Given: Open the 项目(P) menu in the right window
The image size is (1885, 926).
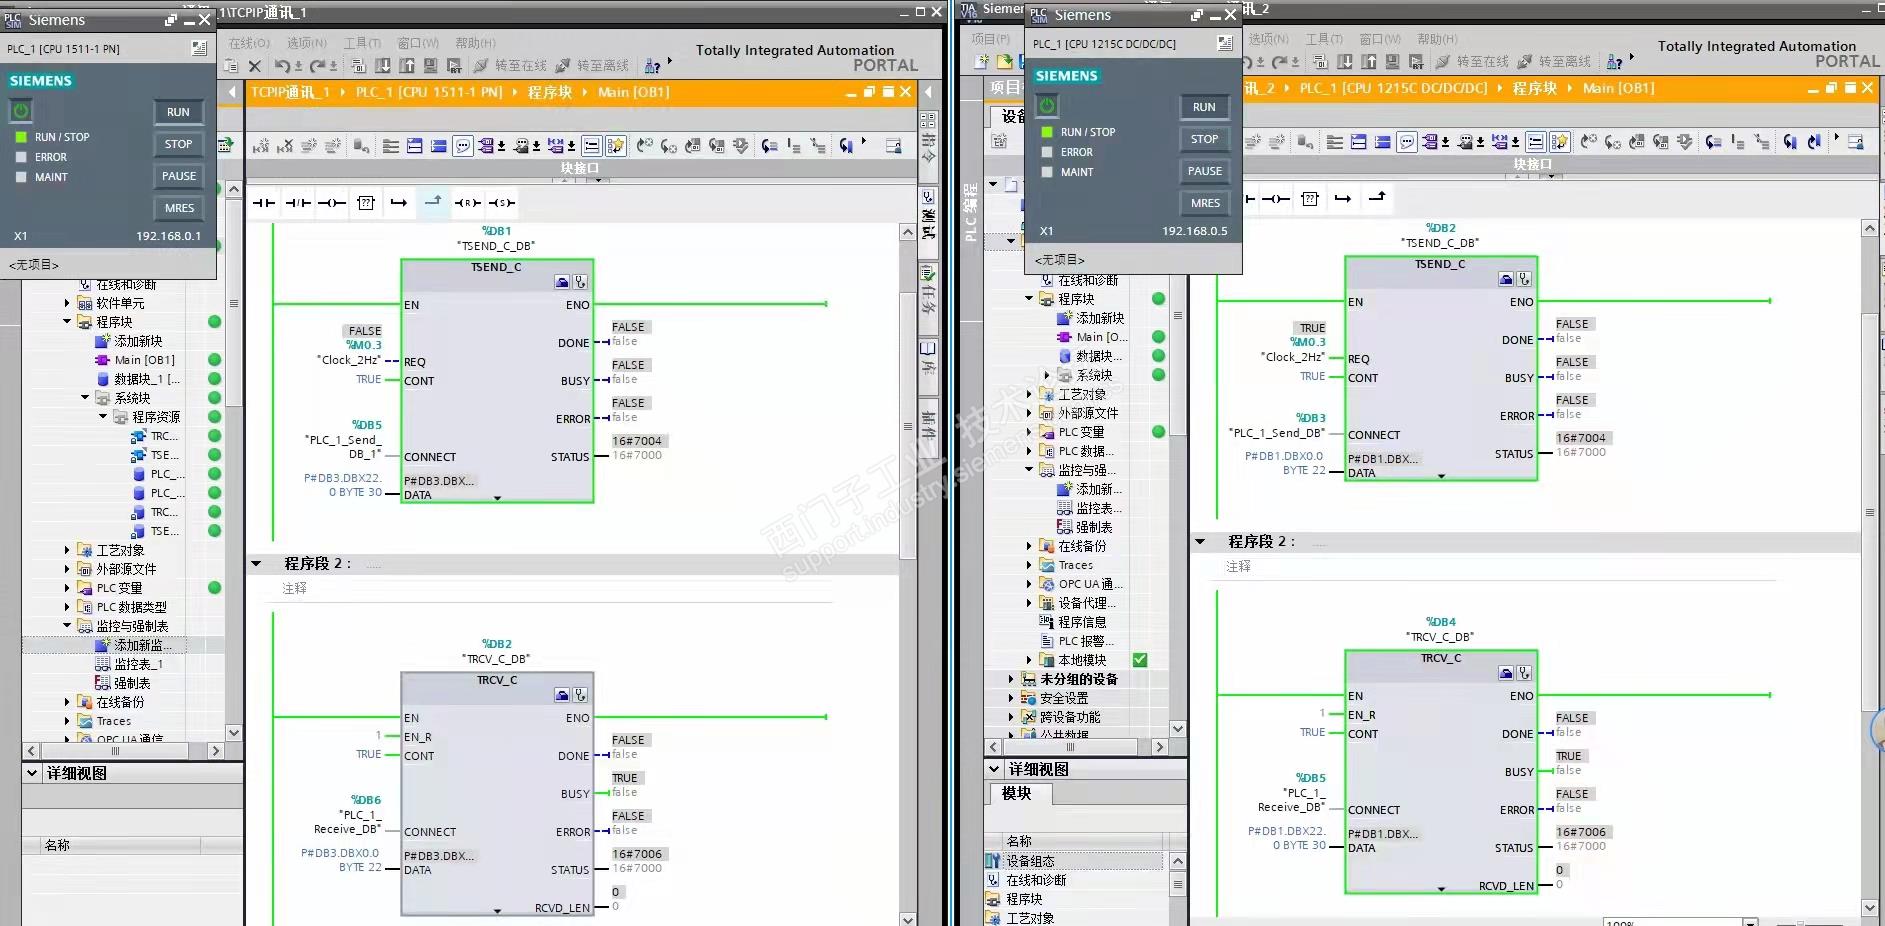Looking at the screenshot, I should [991, 39].
